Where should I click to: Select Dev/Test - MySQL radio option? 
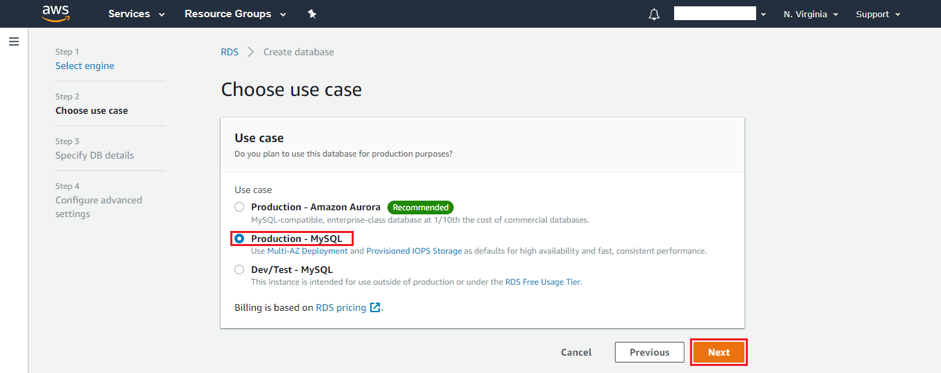[x=239, y=270]
